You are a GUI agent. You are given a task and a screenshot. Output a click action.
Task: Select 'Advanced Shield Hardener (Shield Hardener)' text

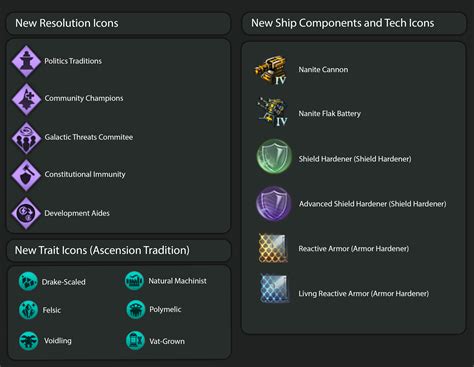pyautogui.click(x=372, y=204)
